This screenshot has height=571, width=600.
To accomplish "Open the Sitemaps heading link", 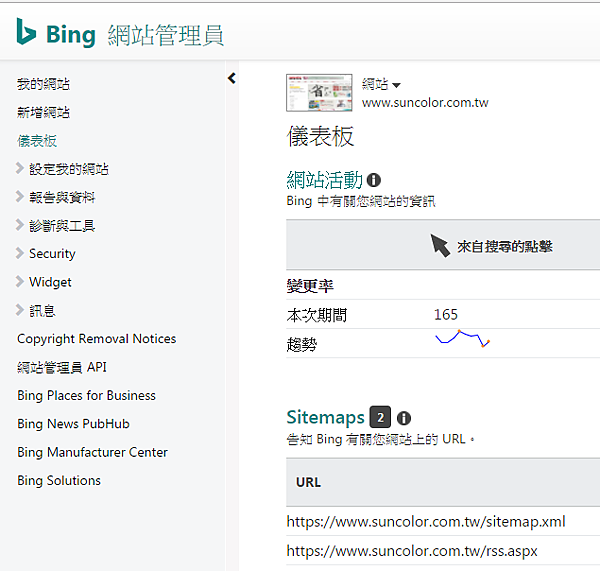I will pos(325,417).
